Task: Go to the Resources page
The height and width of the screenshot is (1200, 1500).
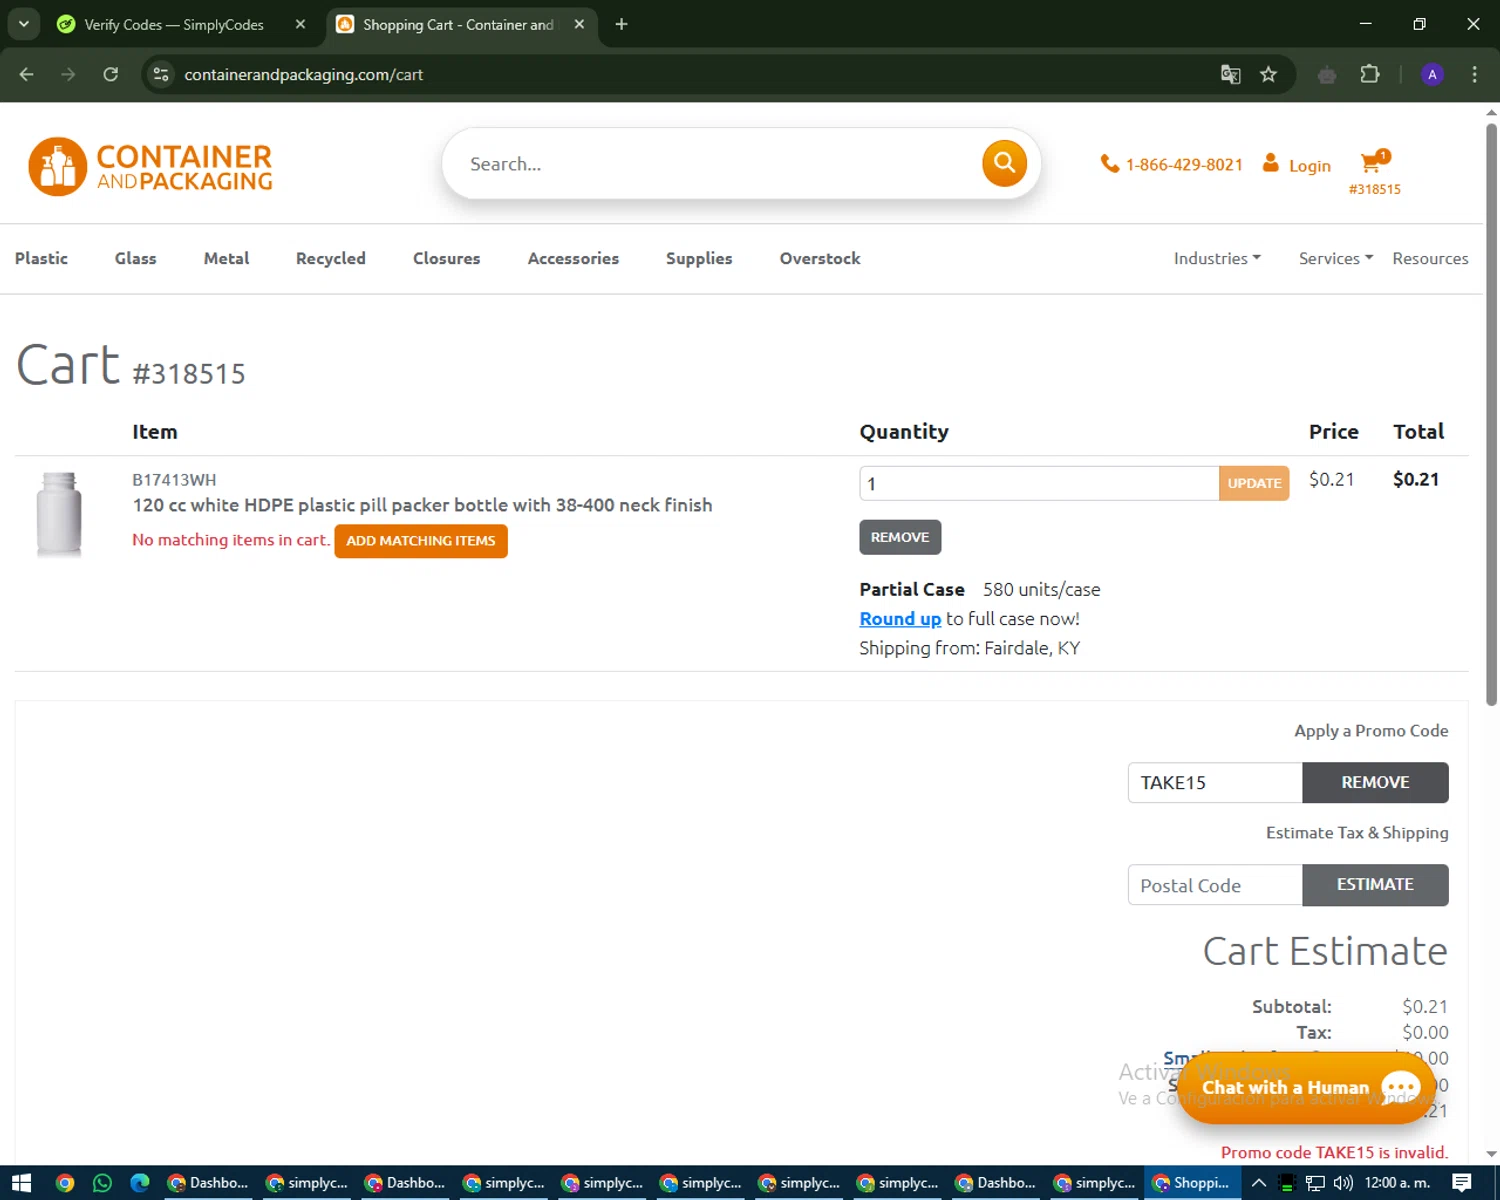Action: (1430, 258)
